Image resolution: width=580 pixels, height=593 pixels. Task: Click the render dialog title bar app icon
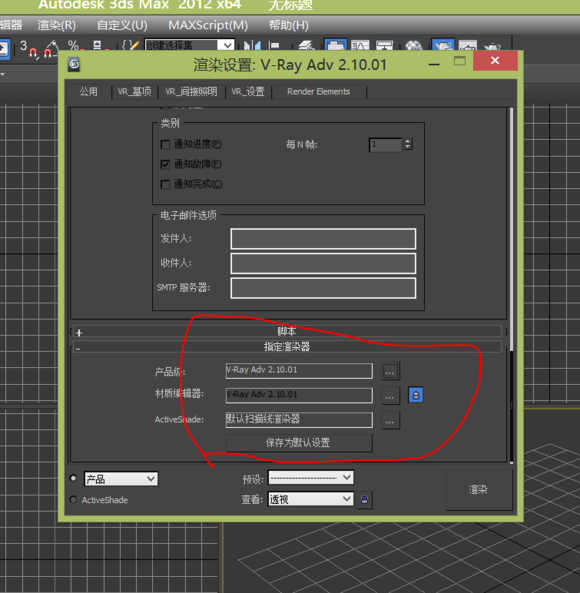pyautogui.click(x=74, y=64)
